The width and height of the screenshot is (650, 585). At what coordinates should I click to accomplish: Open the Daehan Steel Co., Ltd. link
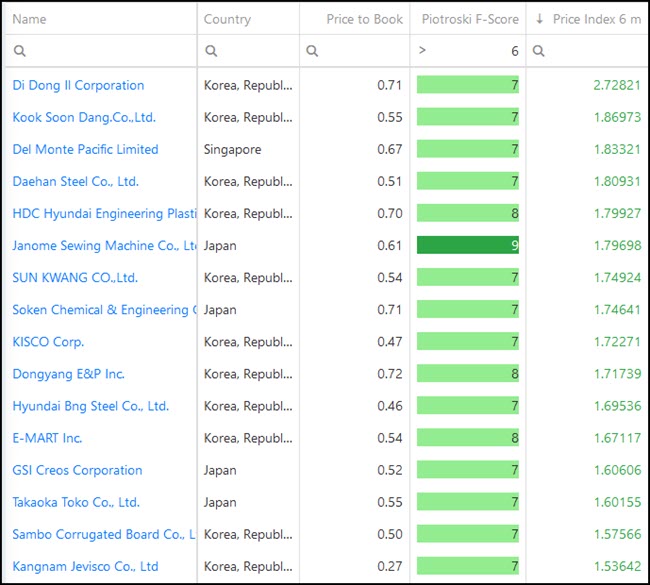click(75, 182)
